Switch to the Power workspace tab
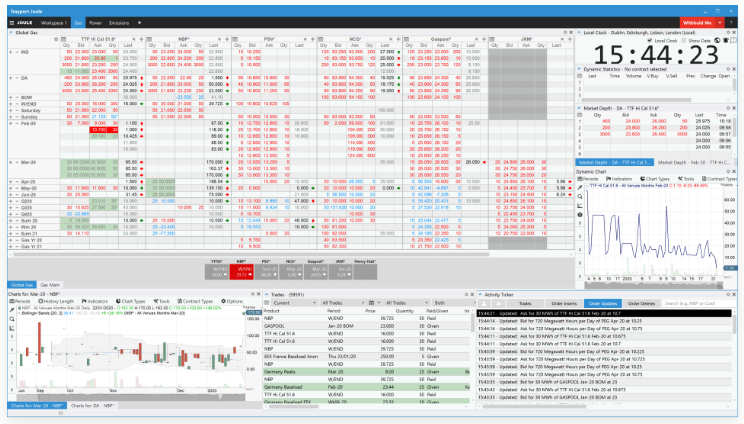The width and height of the screenshot is (744, 424). pos(95,20)
